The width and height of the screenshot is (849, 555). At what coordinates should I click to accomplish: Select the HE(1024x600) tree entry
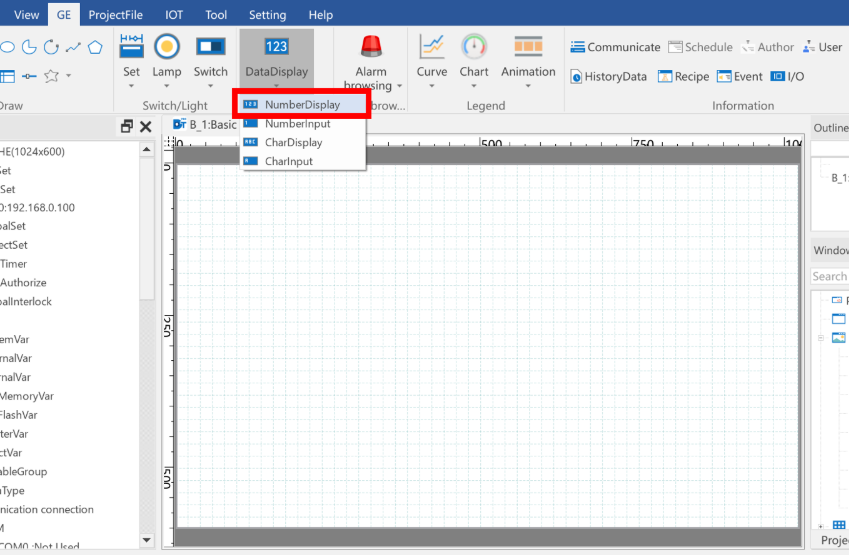pyautogui.click(x=32, y=152)
